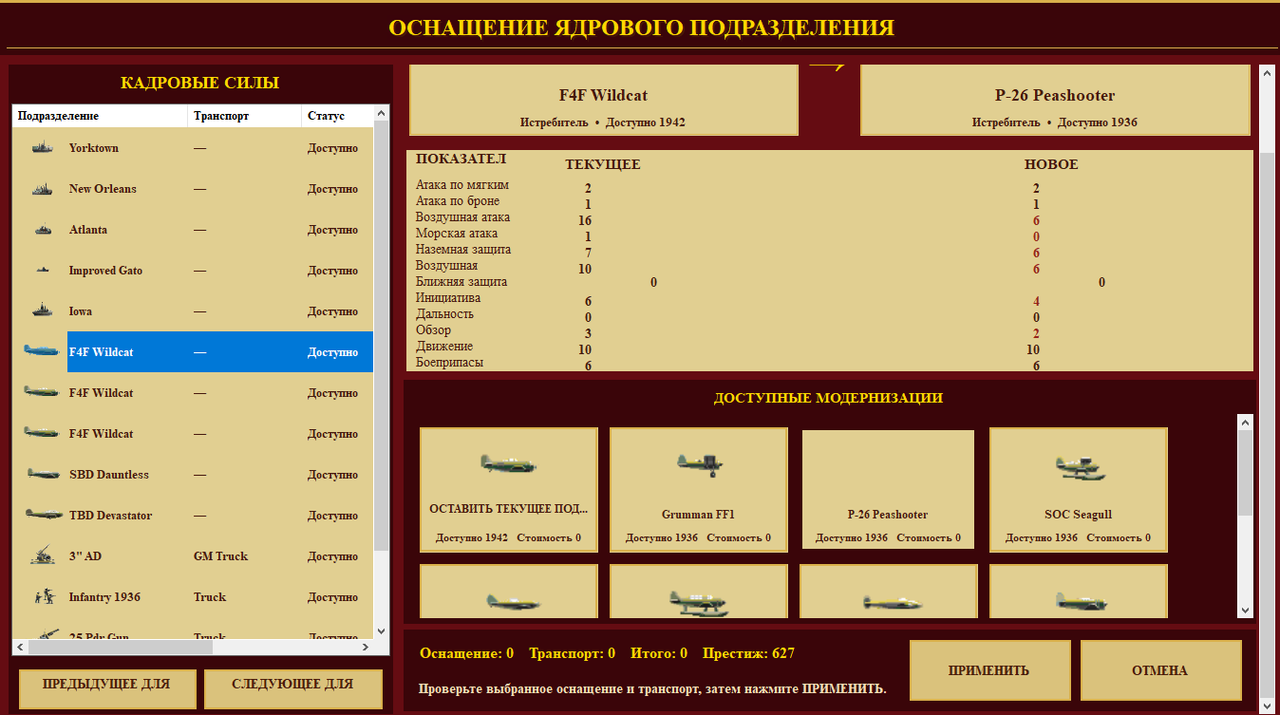Click the unit list horizontal scroll-right arrow
1280x715 pixels.
[365, 647]
